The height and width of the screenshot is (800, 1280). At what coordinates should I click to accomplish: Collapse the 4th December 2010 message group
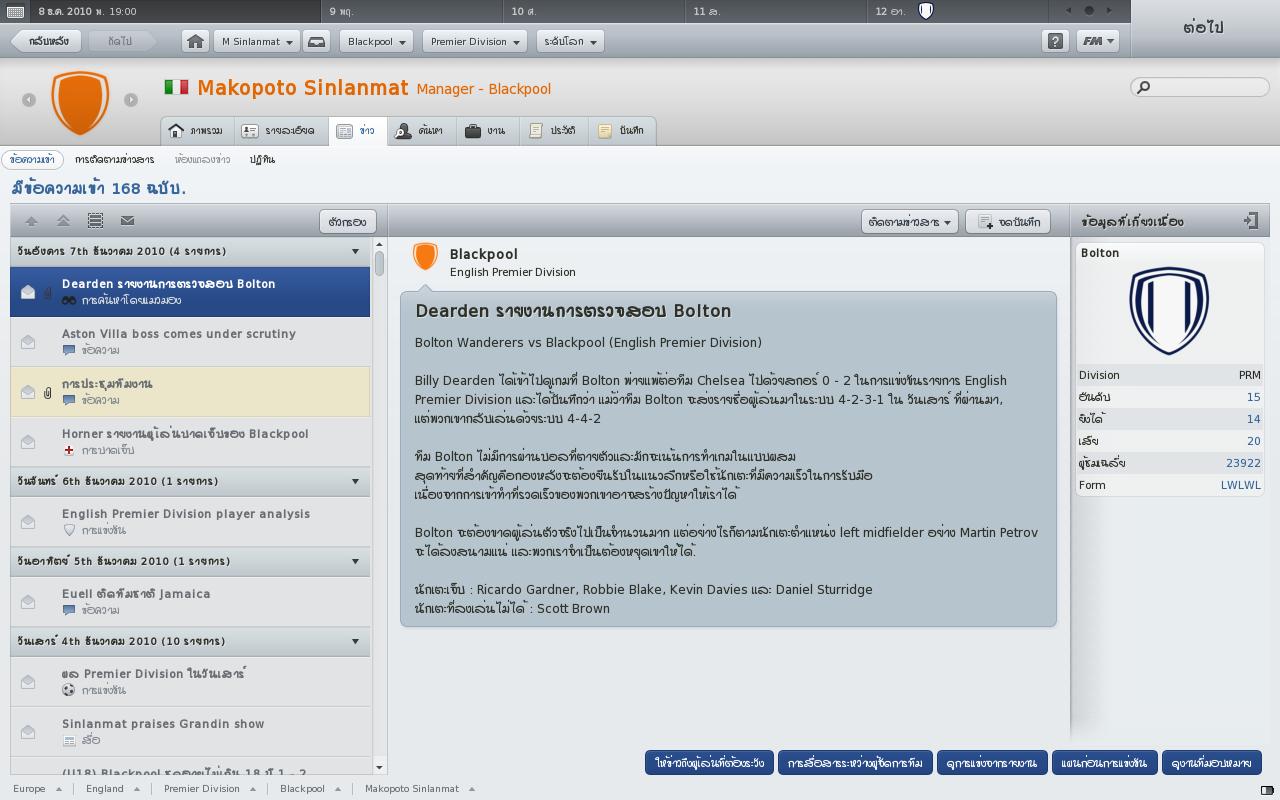click(x=355, y=641)
